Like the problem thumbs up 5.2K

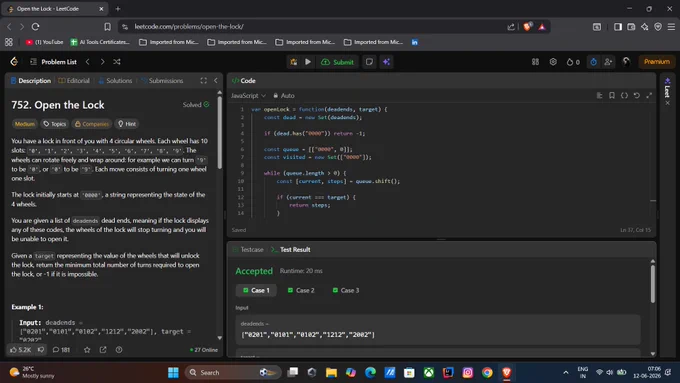(x=21, y=350)
